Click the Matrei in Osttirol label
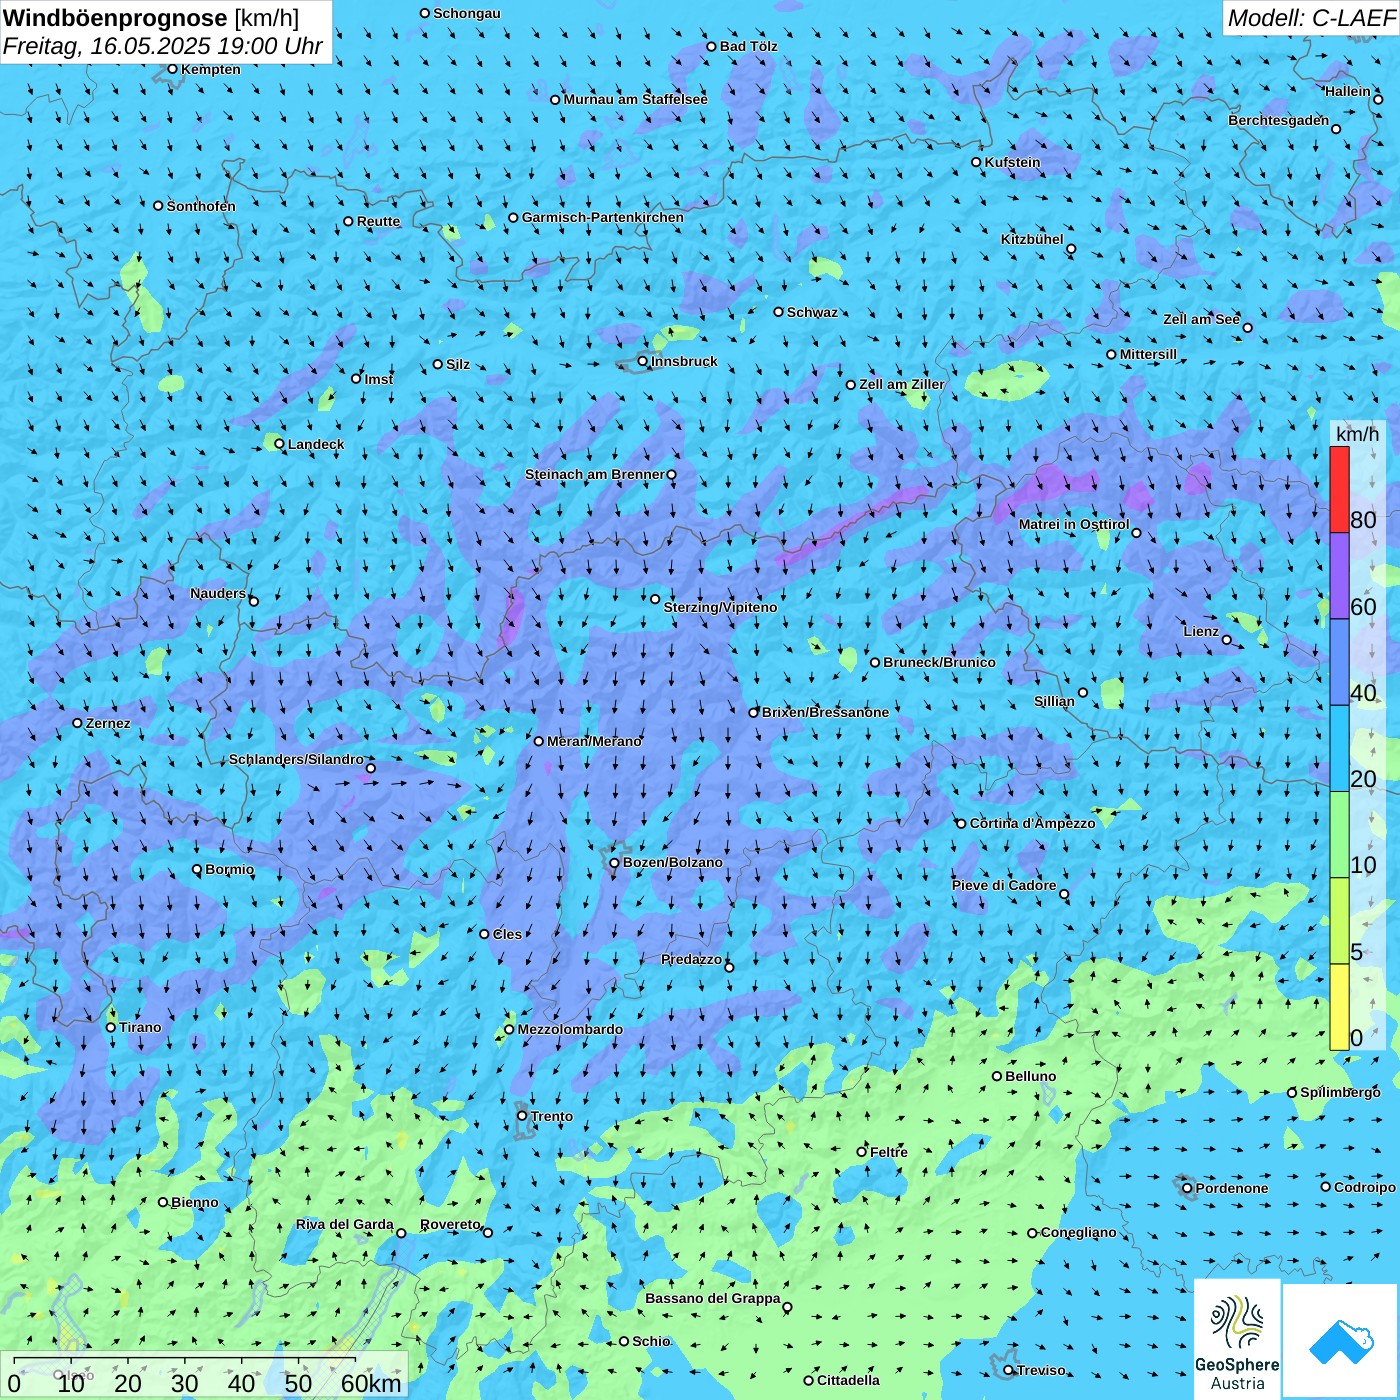Screen dimensions: 1400x1400 point(1074,524)
